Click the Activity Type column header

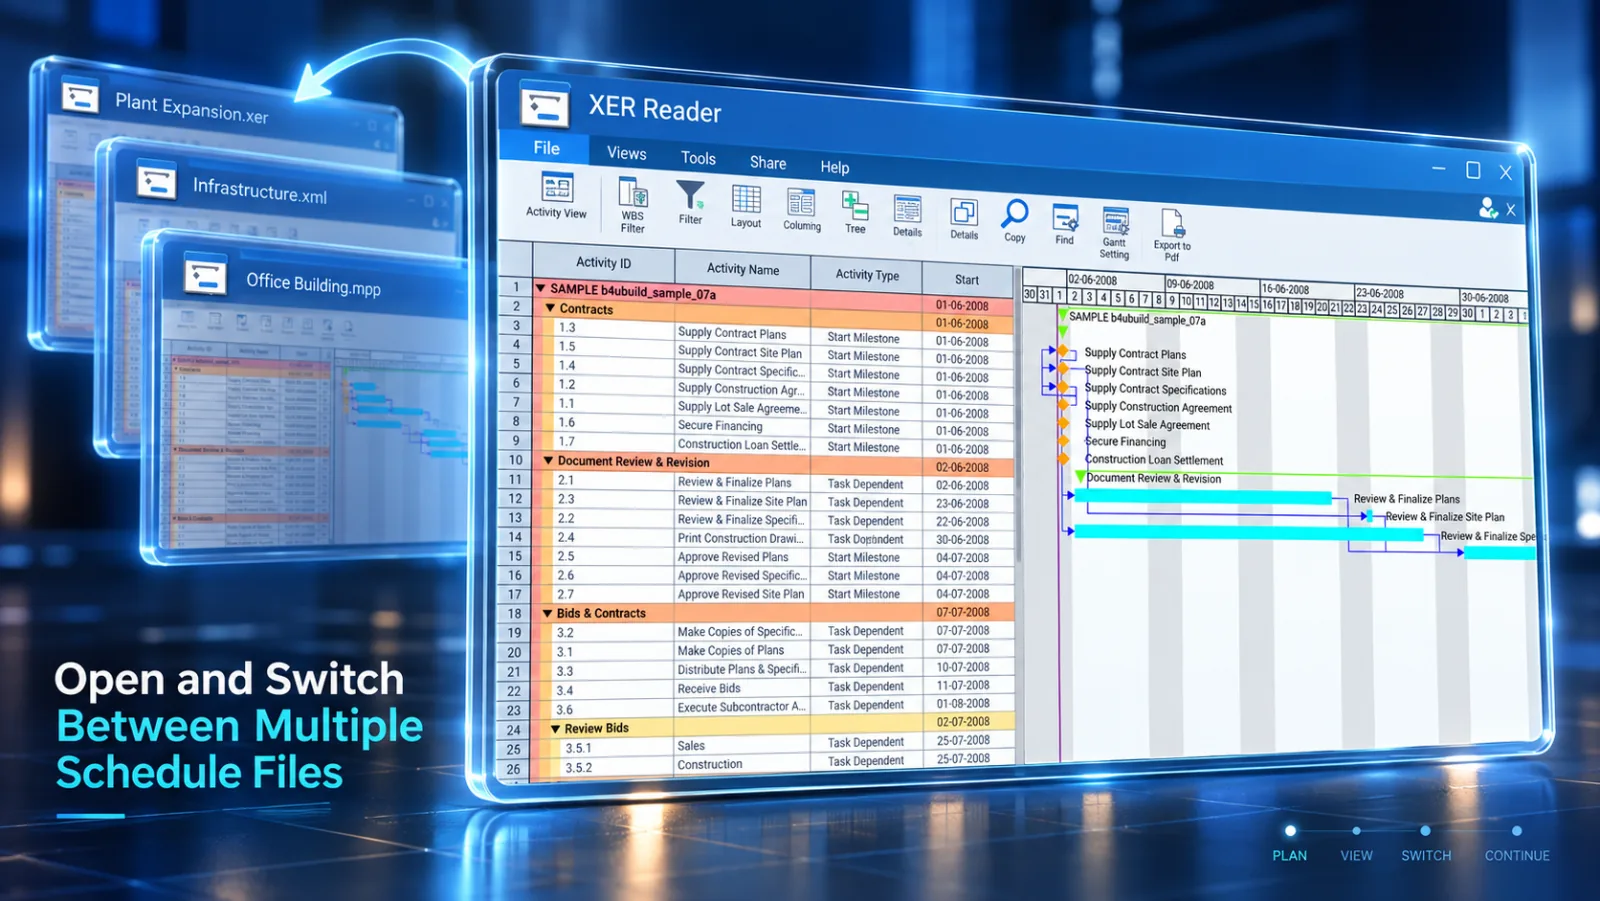pyautogui.click(x=867, y=275)
